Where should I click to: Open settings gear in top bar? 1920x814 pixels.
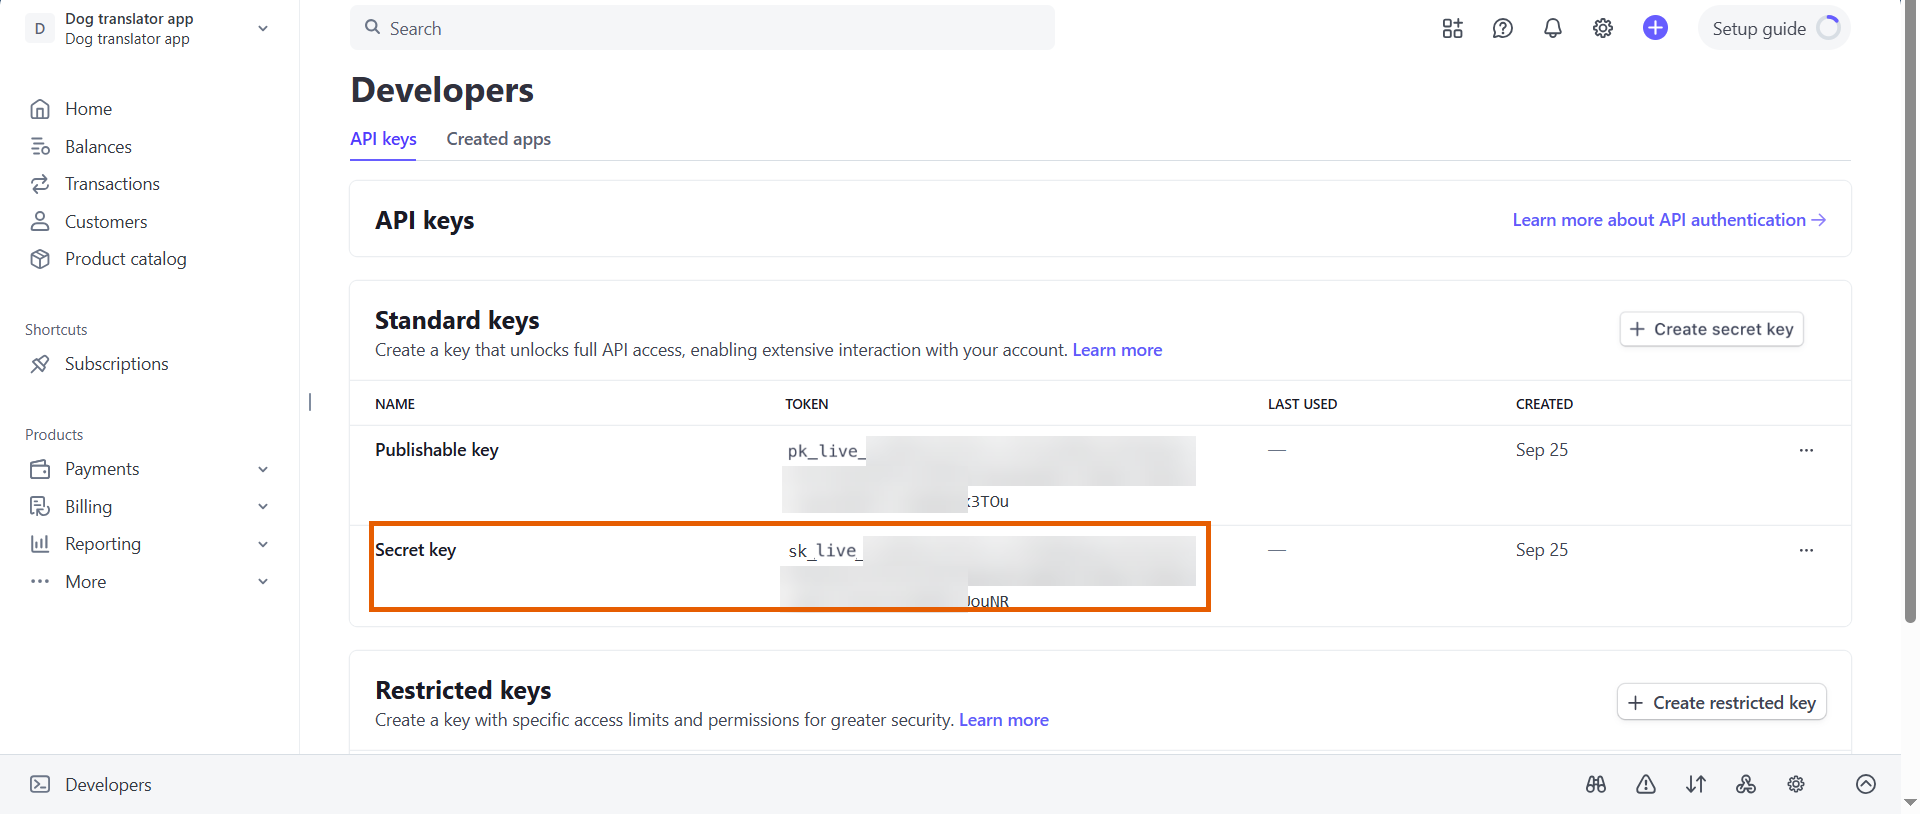click(1603, 28)
